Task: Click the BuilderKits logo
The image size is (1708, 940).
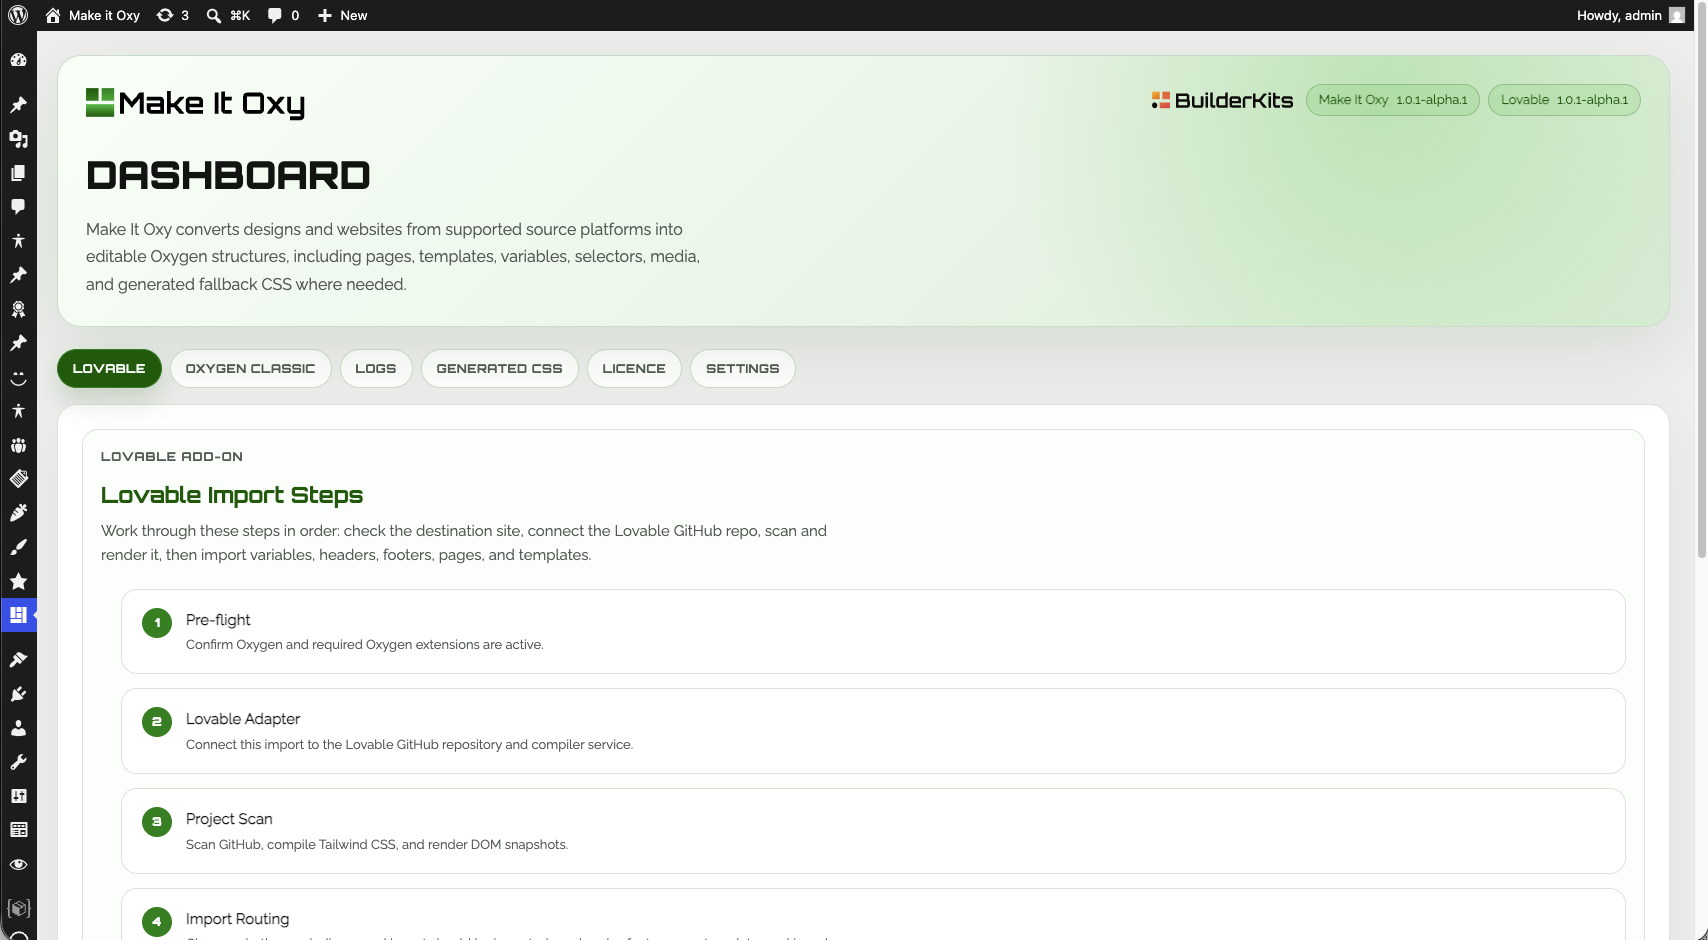Action: pos(1222,100)
